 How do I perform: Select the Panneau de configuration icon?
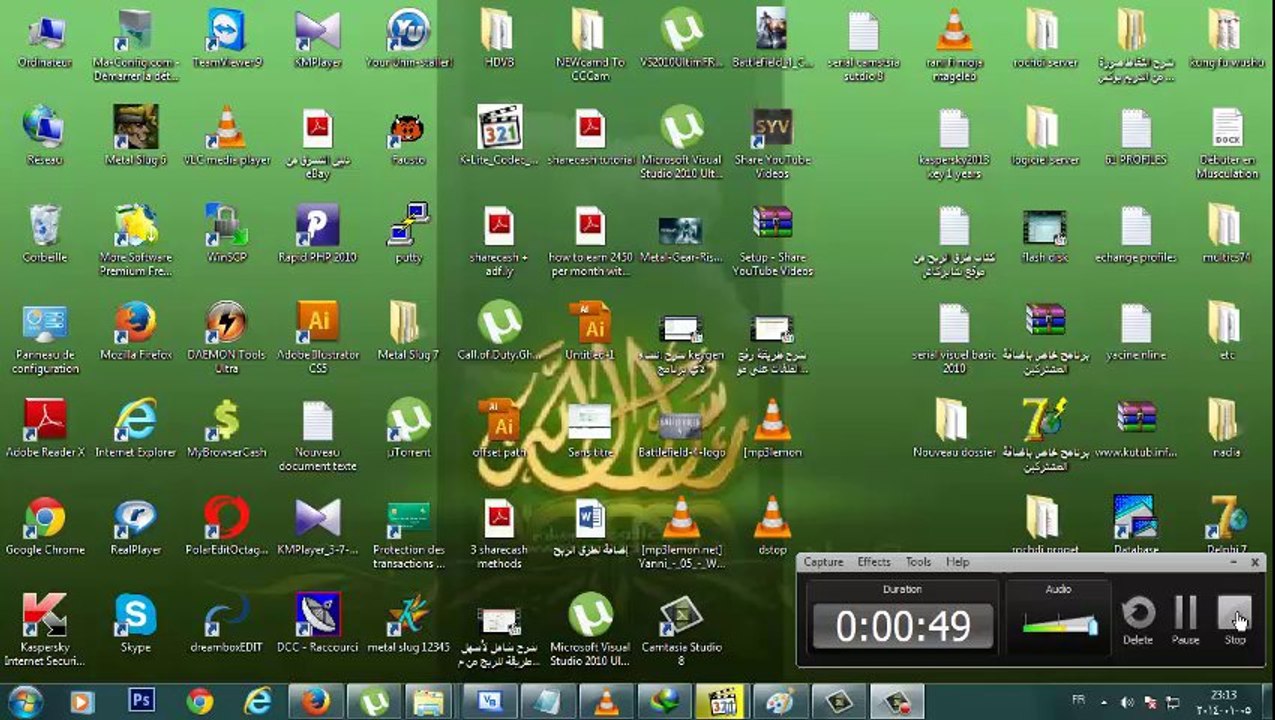[45, 338]
